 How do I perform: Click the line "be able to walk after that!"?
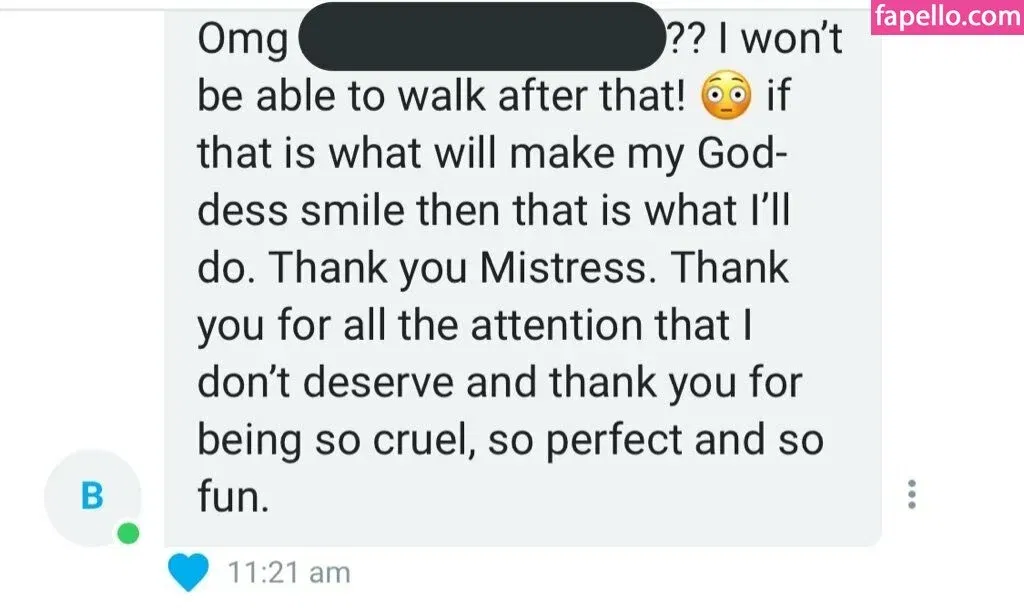tap(442, 97)
